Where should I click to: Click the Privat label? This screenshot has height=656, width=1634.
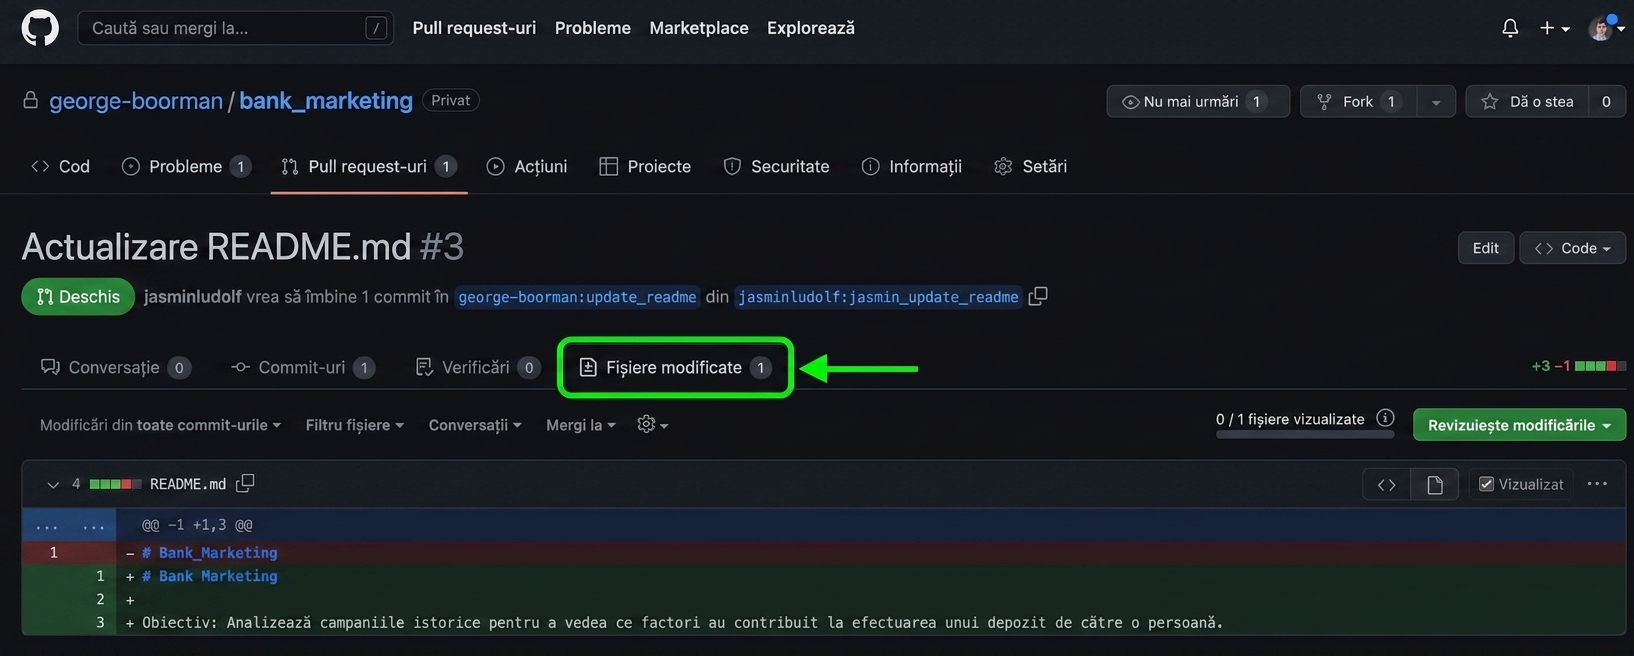451,100
